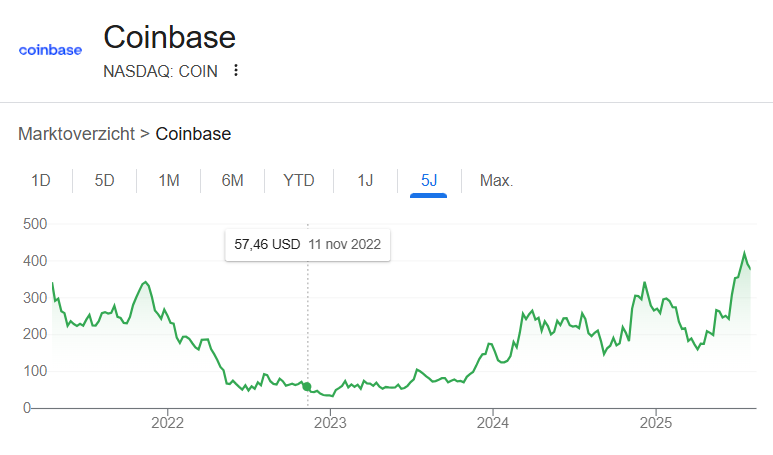Image resolution: width=773 pixels, height=455 pixels.
Task: Click the chart peak near 2025 end
Action: pos(744,253)
